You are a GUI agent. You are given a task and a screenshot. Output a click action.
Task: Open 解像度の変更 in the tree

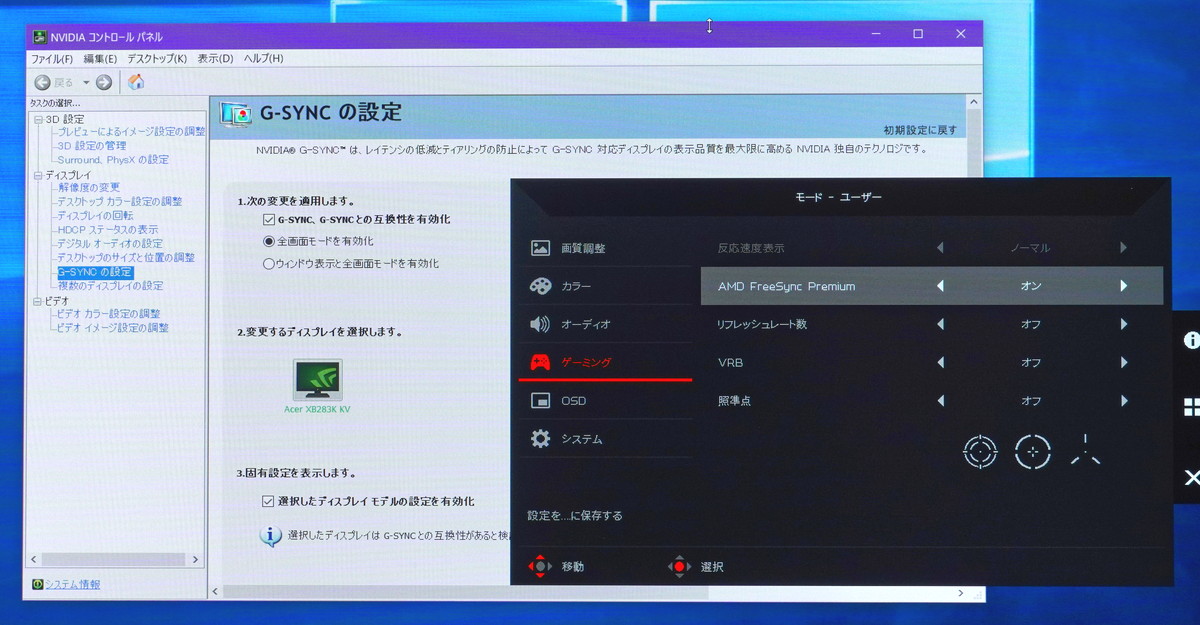[x=89, y=188]
